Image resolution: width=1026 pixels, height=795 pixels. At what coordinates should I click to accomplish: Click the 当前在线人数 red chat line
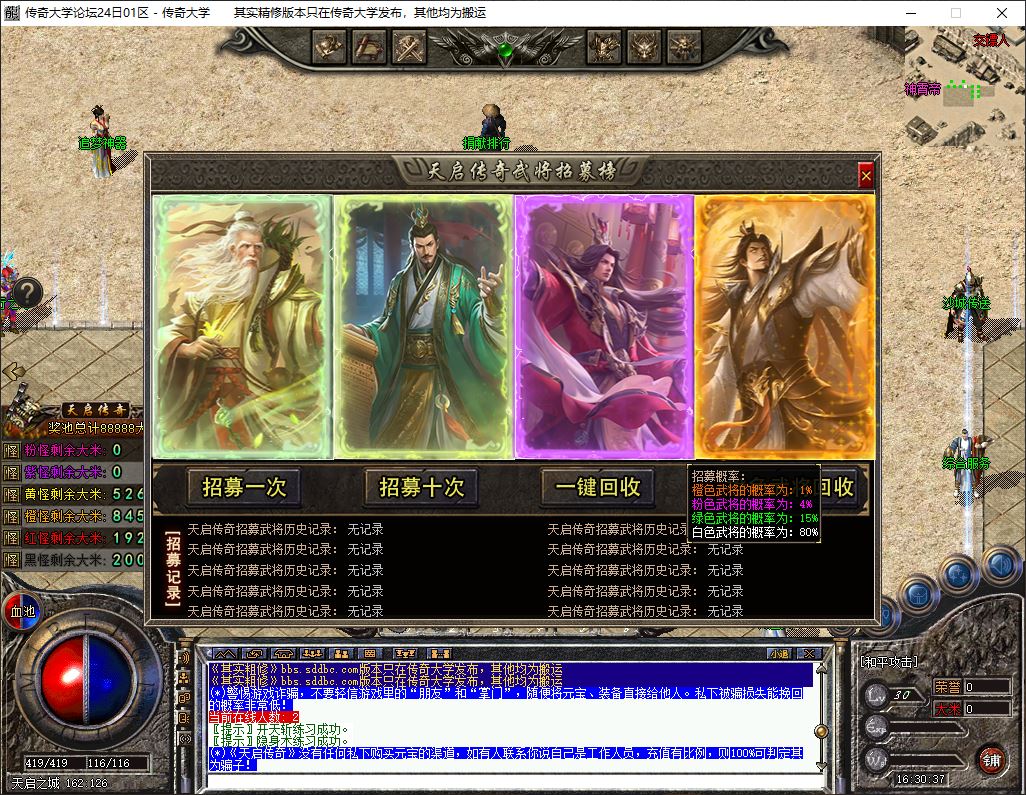pos(254,717)
